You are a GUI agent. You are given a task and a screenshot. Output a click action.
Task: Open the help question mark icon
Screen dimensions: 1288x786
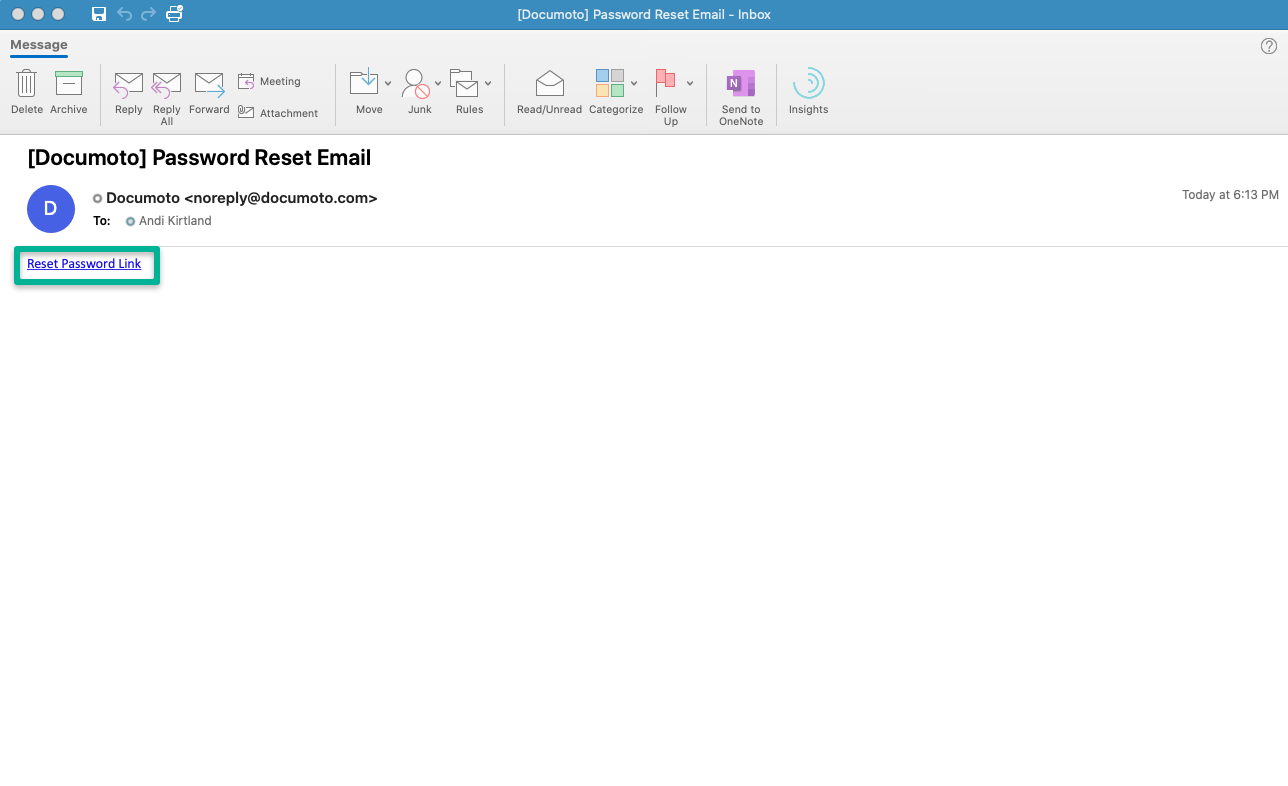point(1269,46)
